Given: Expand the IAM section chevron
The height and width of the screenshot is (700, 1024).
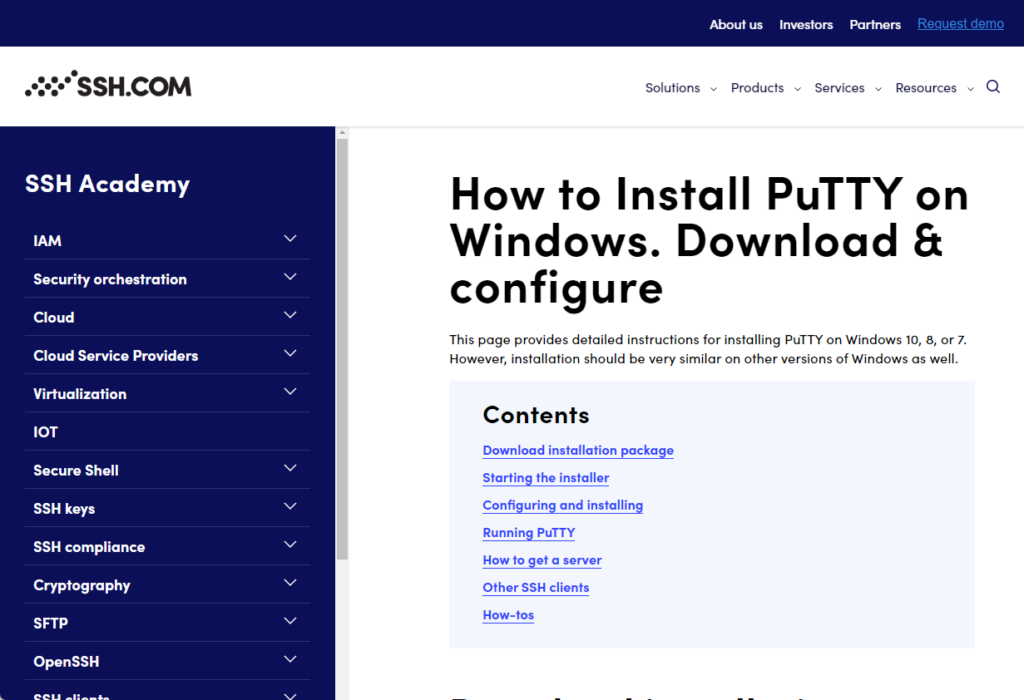Looking at the screenshot, I should pos(290,238).
